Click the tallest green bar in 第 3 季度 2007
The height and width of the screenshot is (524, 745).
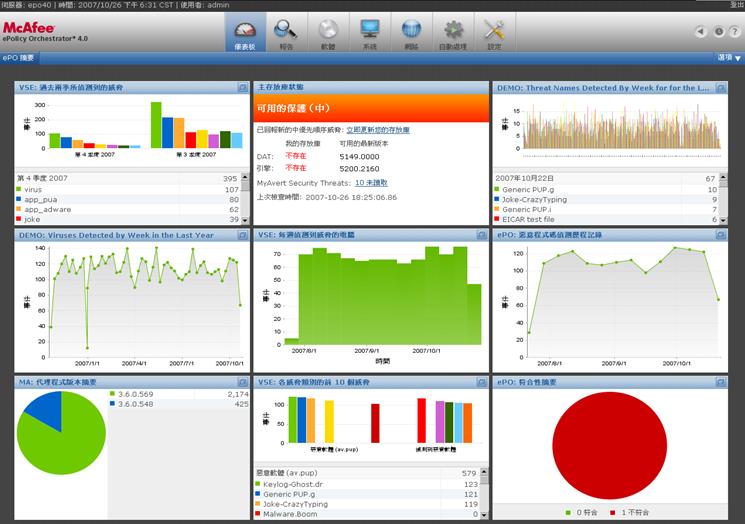click(156, 125)
